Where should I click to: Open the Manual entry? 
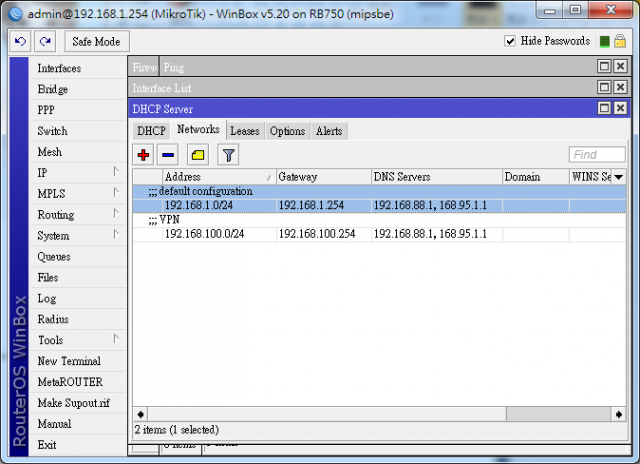click(78, 424)
